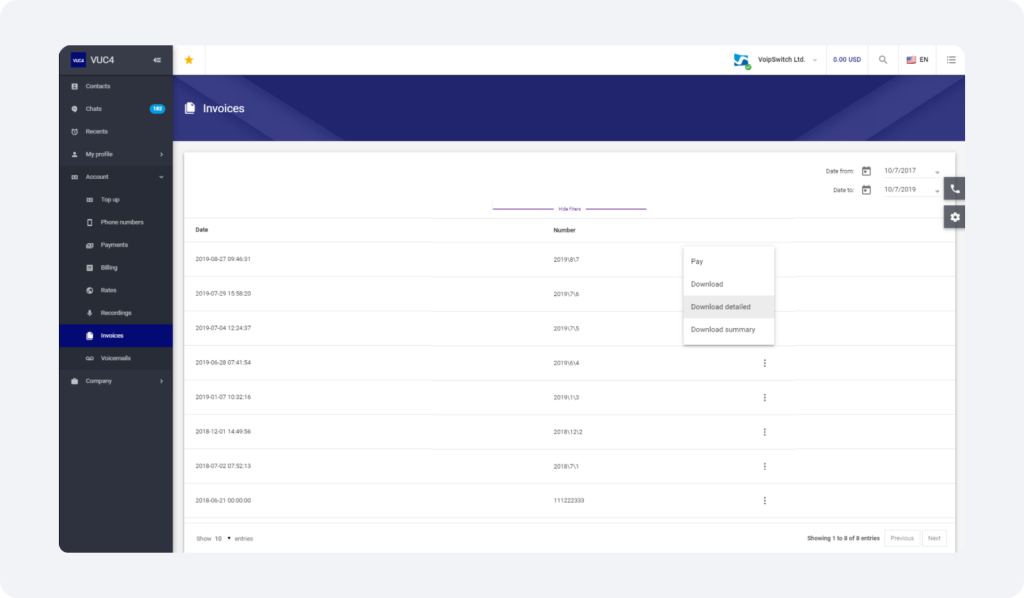Choose Download from the context menu
Image resolution: width=1024 pixels, height=598 pixels.
pos(729,284)
